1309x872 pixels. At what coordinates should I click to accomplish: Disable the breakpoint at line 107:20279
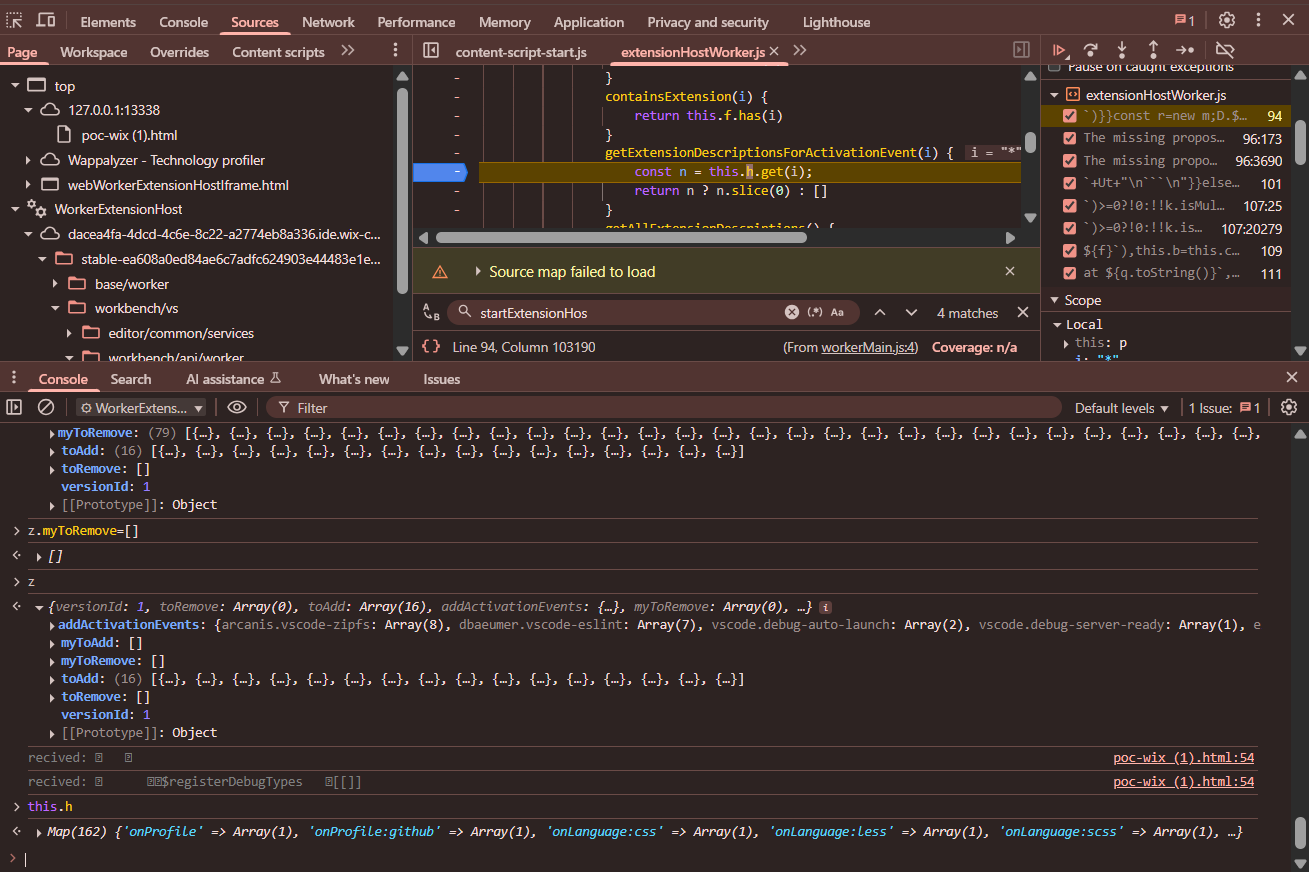pyautogui.click(x=1070, y=228)
